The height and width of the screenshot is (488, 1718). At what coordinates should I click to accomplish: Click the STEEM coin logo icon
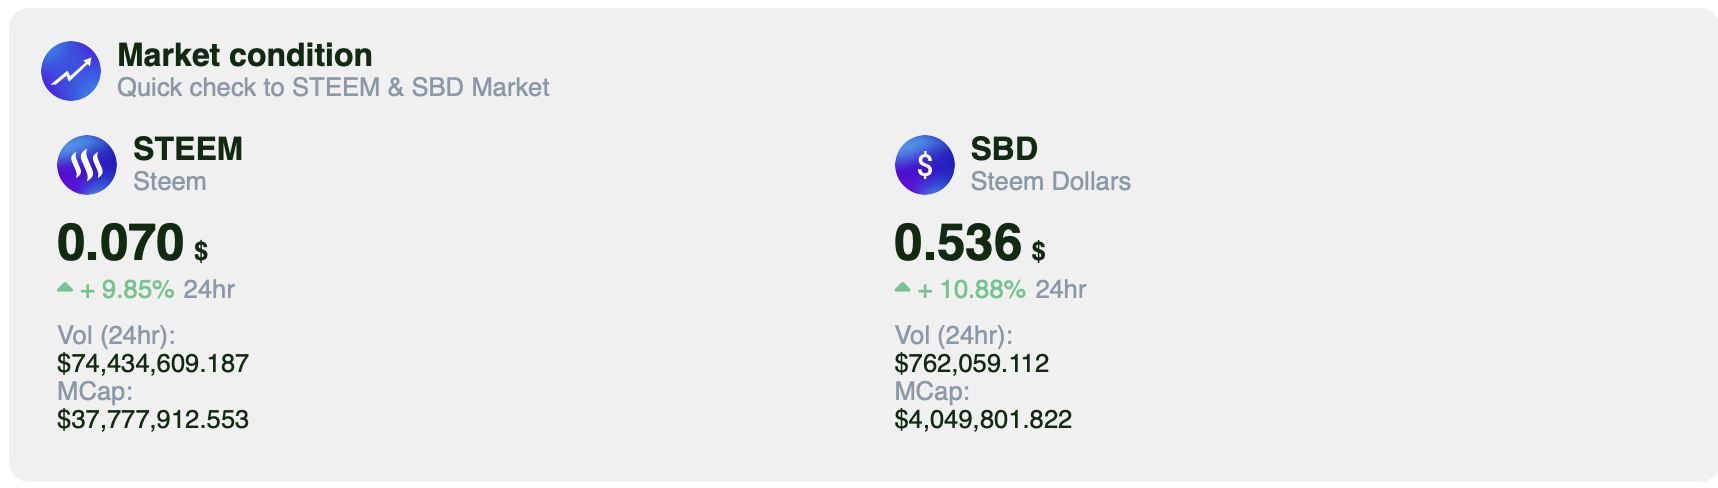click(x=87, y=165)
